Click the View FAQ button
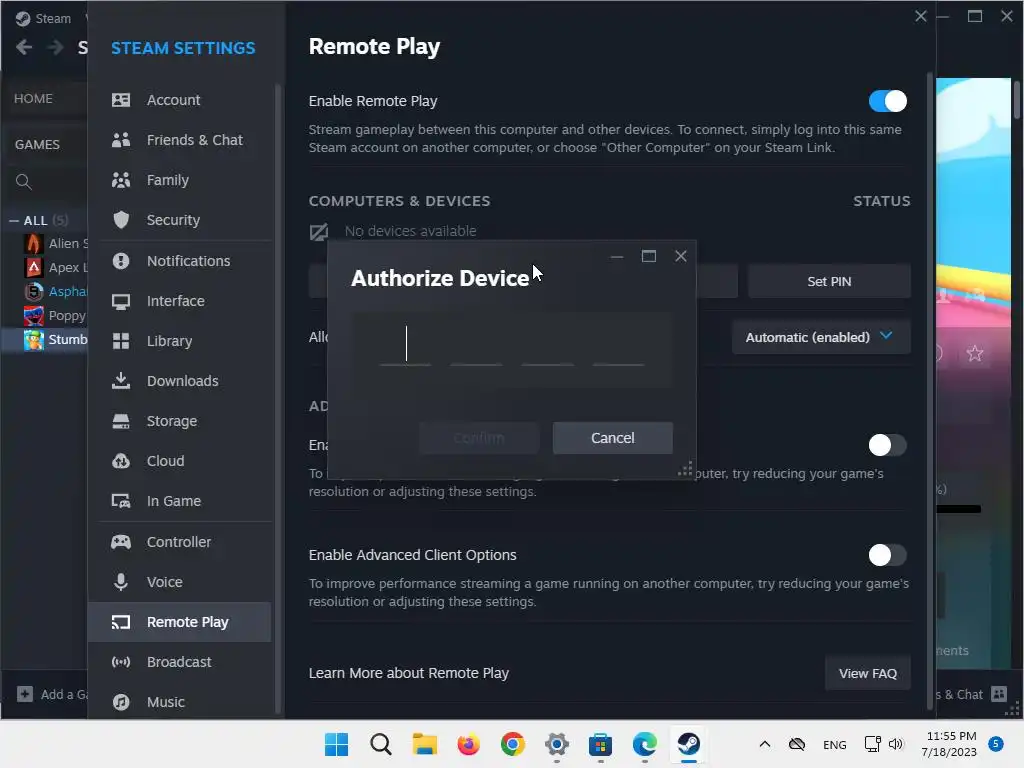This screenshot has width=1024, height=768. pyautogui.click(x=867, y=673)
